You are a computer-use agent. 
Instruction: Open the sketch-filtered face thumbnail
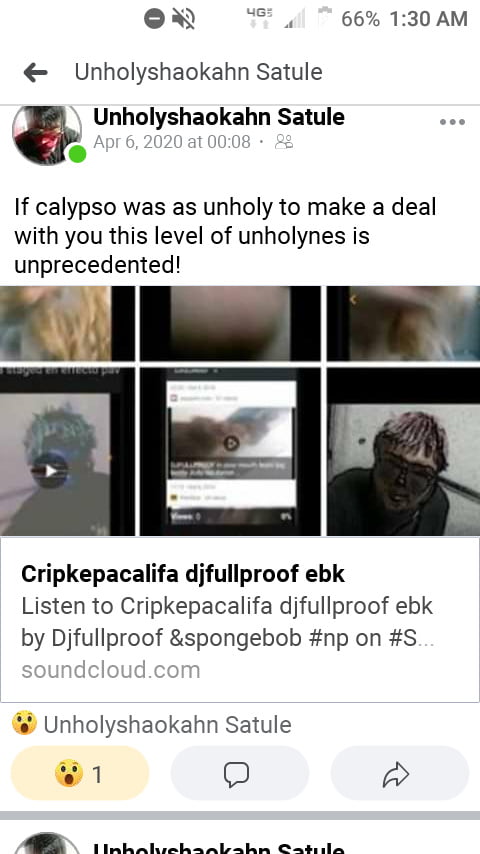click(403, 452)
